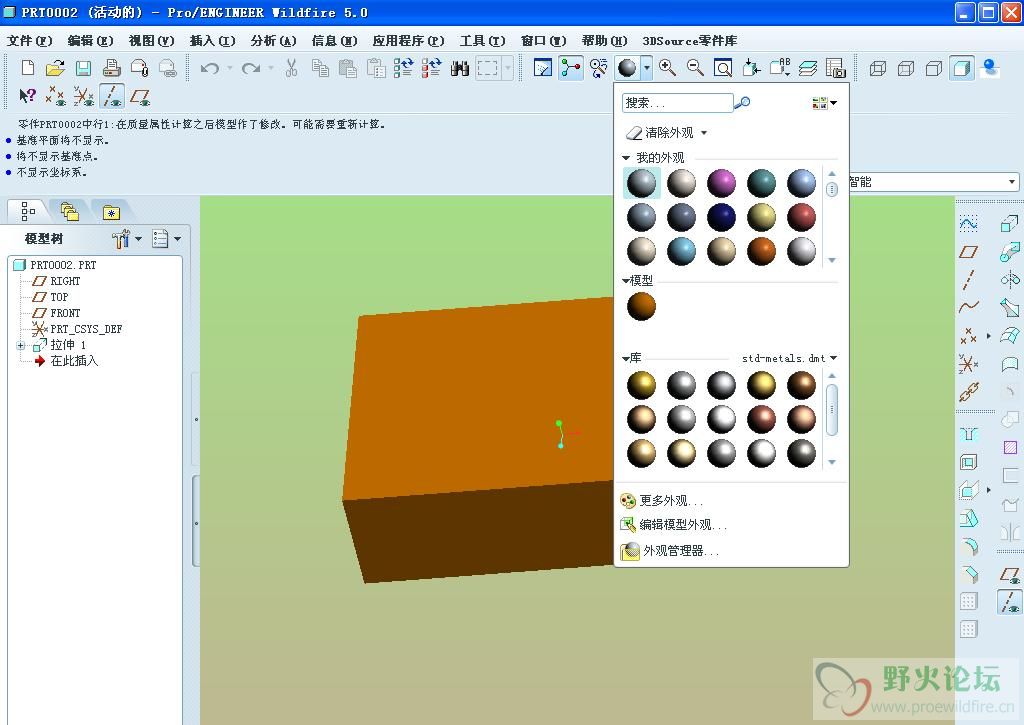Click the search magnifier in appearance panel

(x=743, y=103)
